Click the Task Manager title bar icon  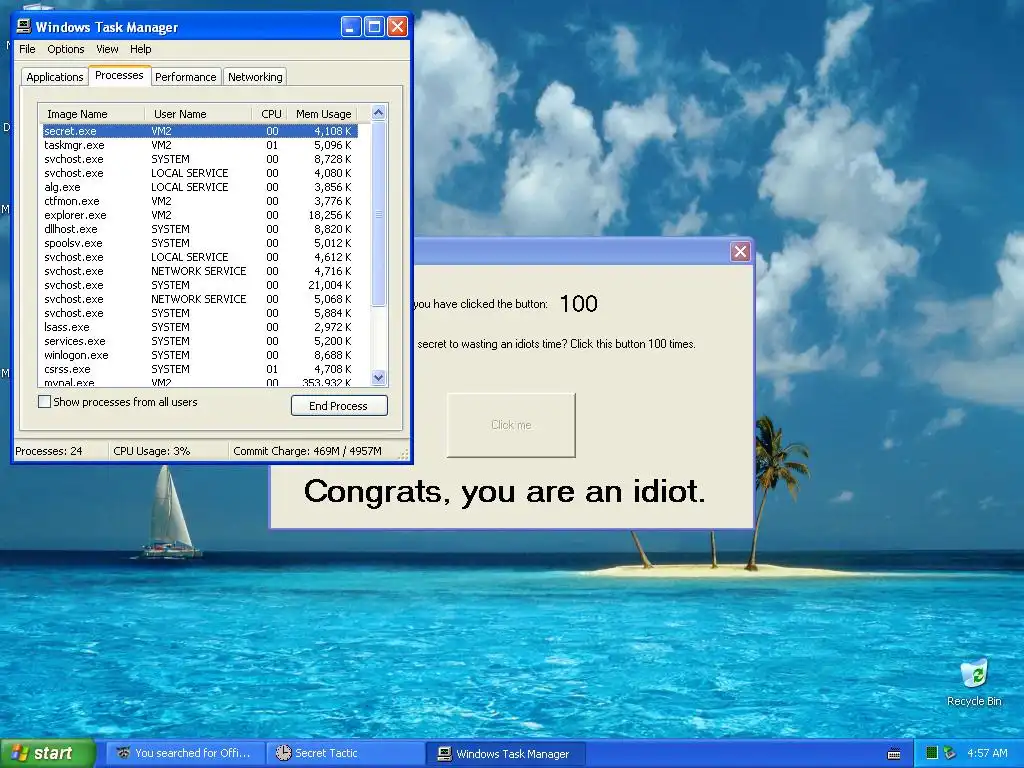pos(24,26)
